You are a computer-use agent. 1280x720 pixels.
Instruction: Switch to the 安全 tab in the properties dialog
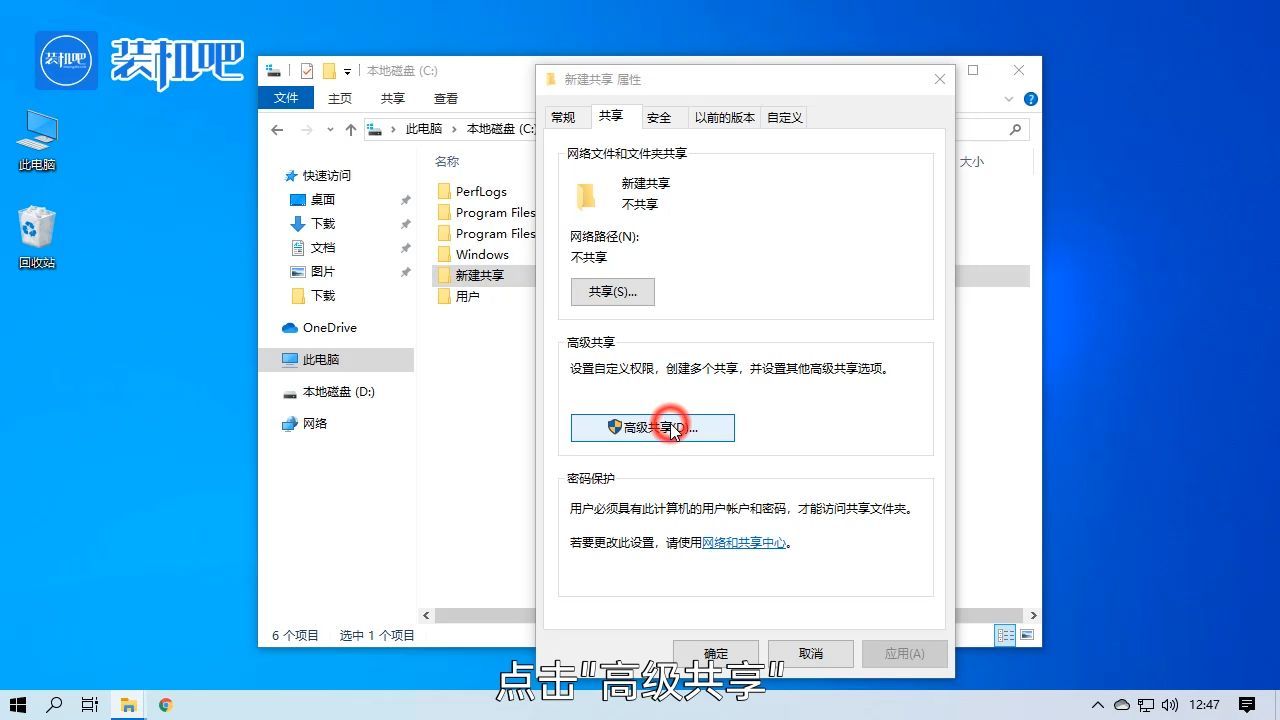coord(661,117)
